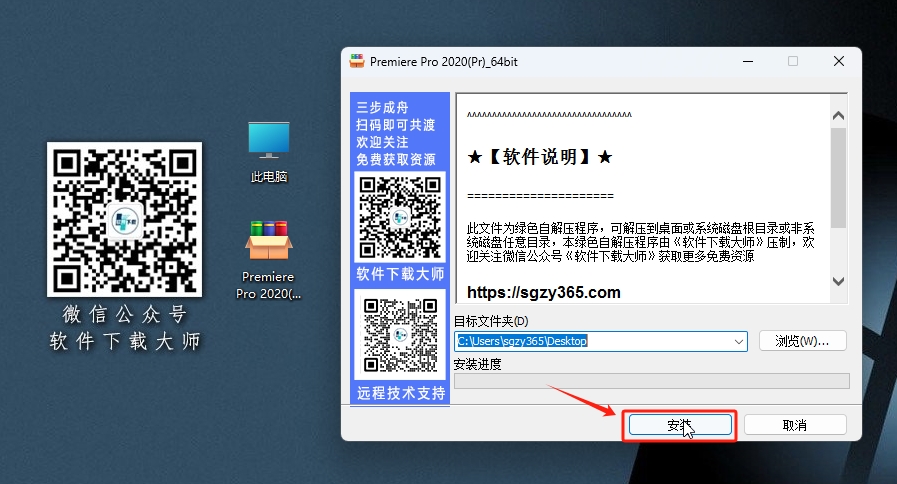Click the Premiere Pro 2020(Pr)_64bit title text

[x=443, y=62]
